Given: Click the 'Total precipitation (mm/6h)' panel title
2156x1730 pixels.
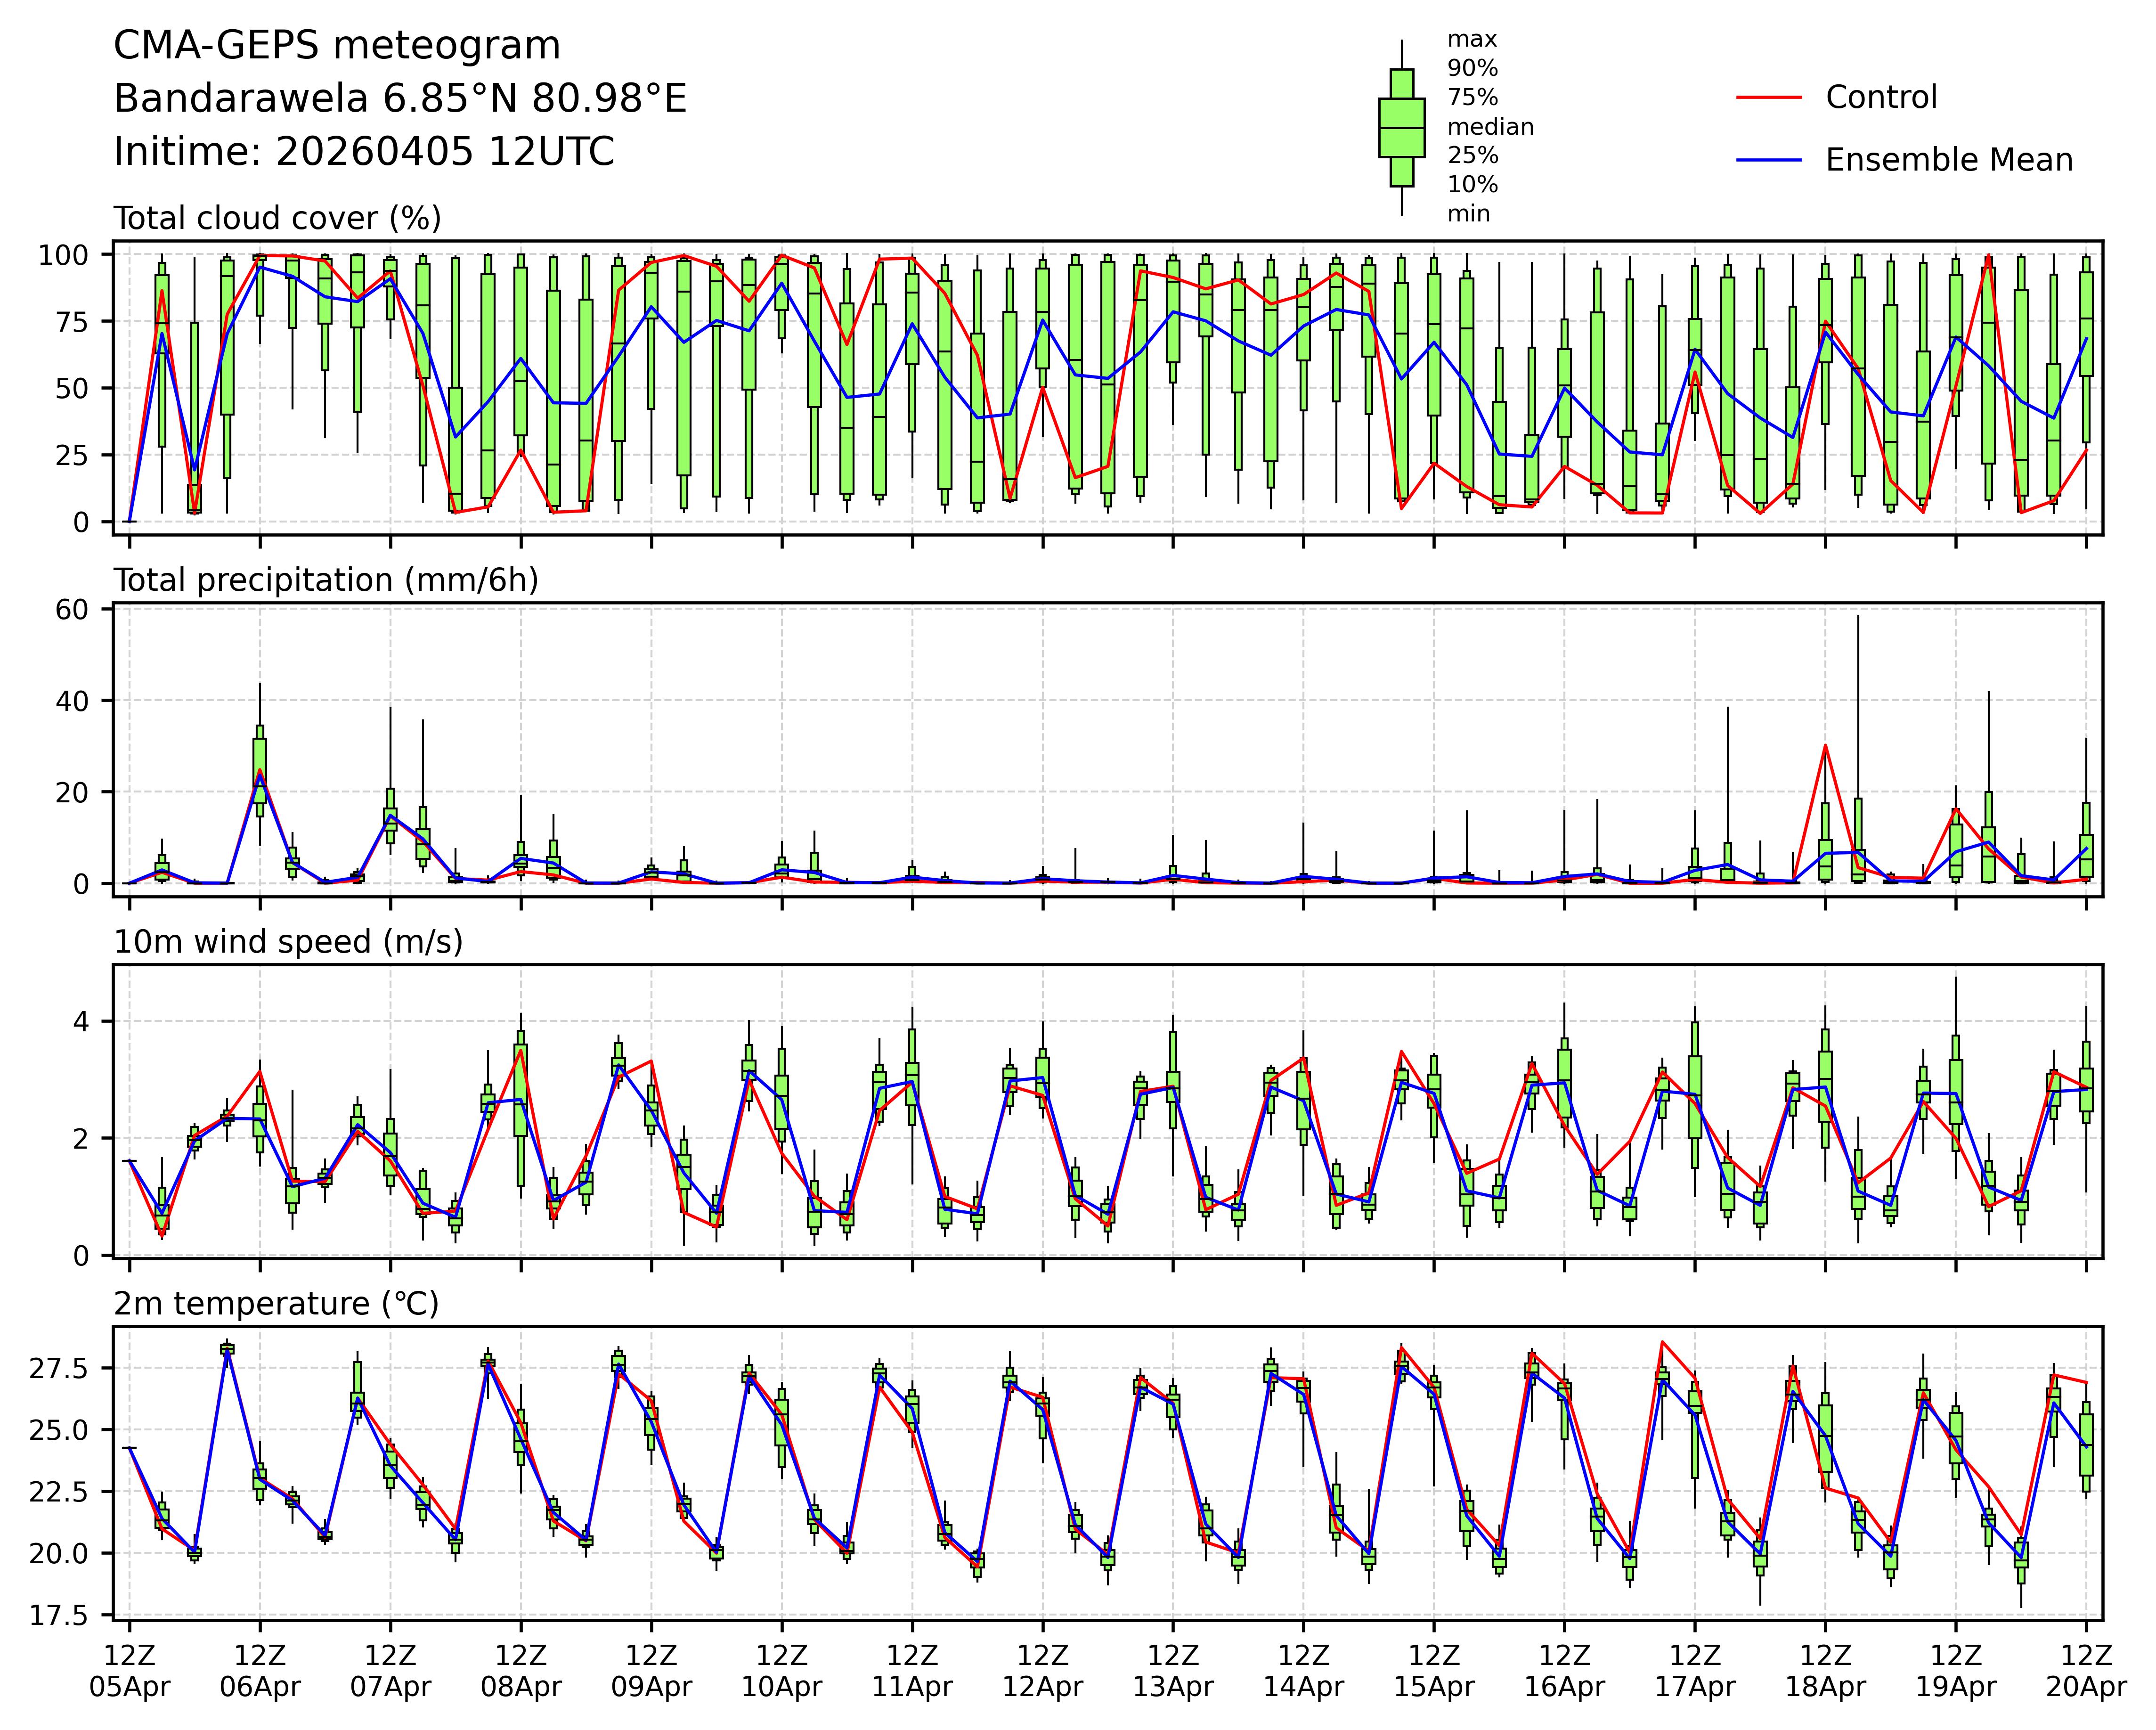Looking at the screenshot, I should tap(326, 580).
